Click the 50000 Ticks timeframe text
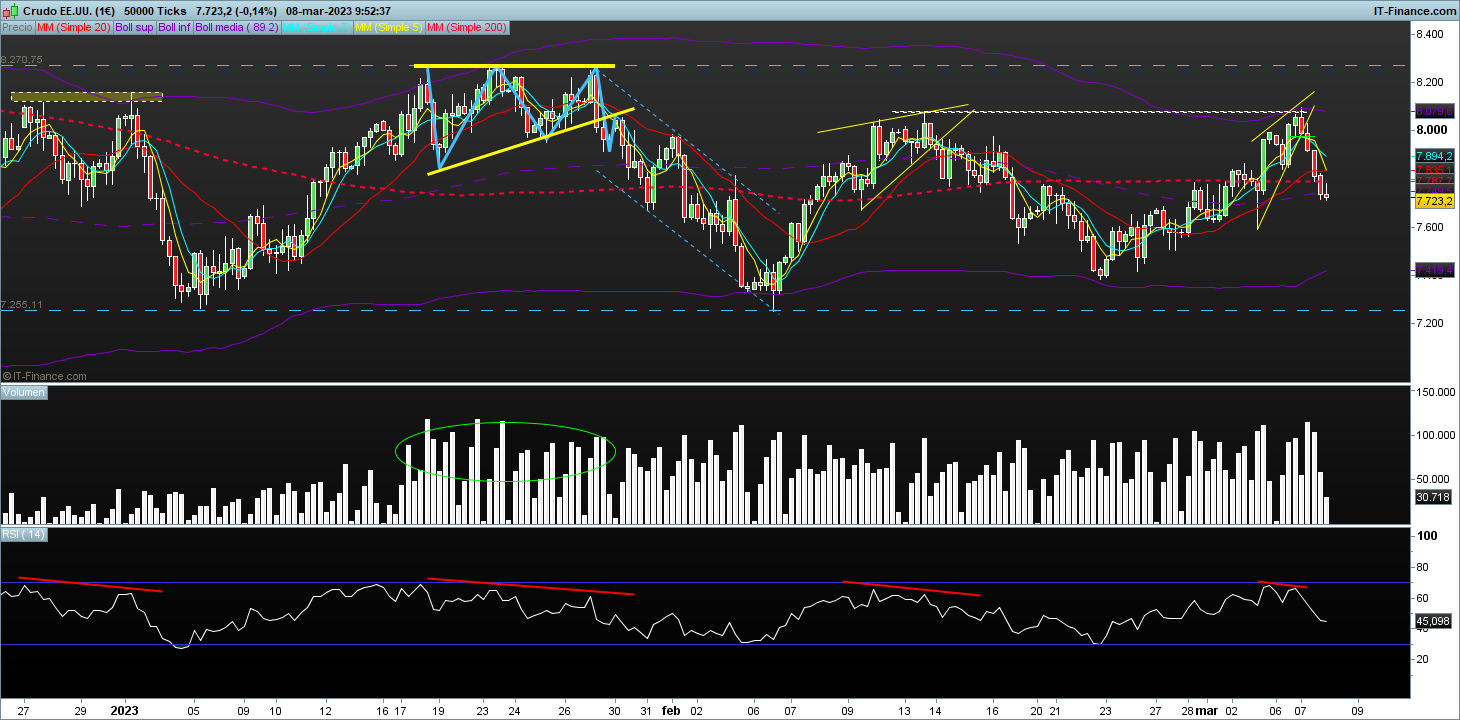The width and height of the screenshot is (1460, 720). coord(154,11)
